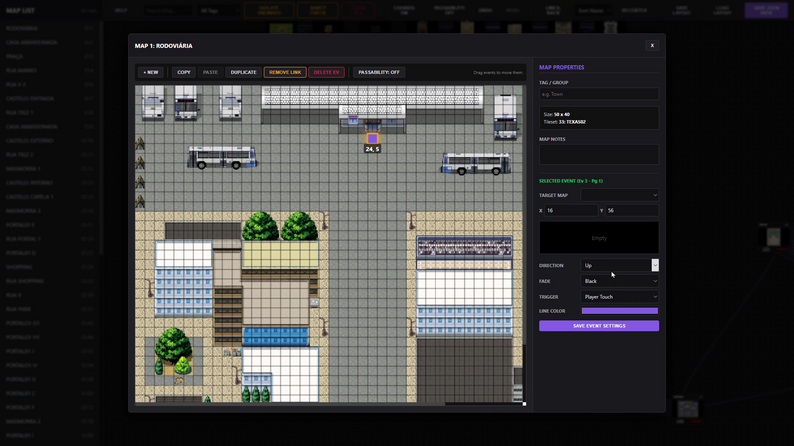
Task: Select MASMORRA 1 in the map list
Action: (50, 169)
